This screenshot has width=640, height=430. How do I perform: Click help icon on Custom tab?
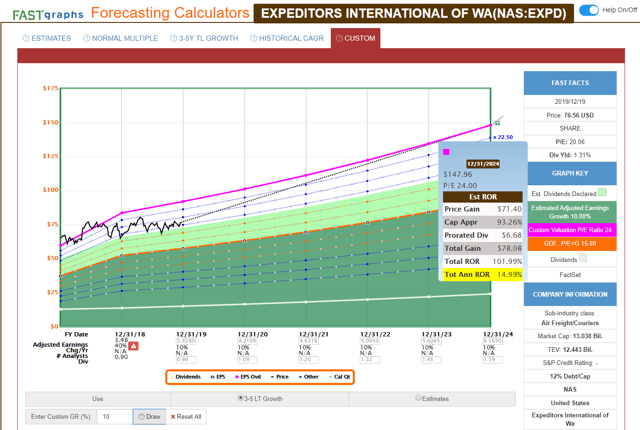click(x=339, y=38)
